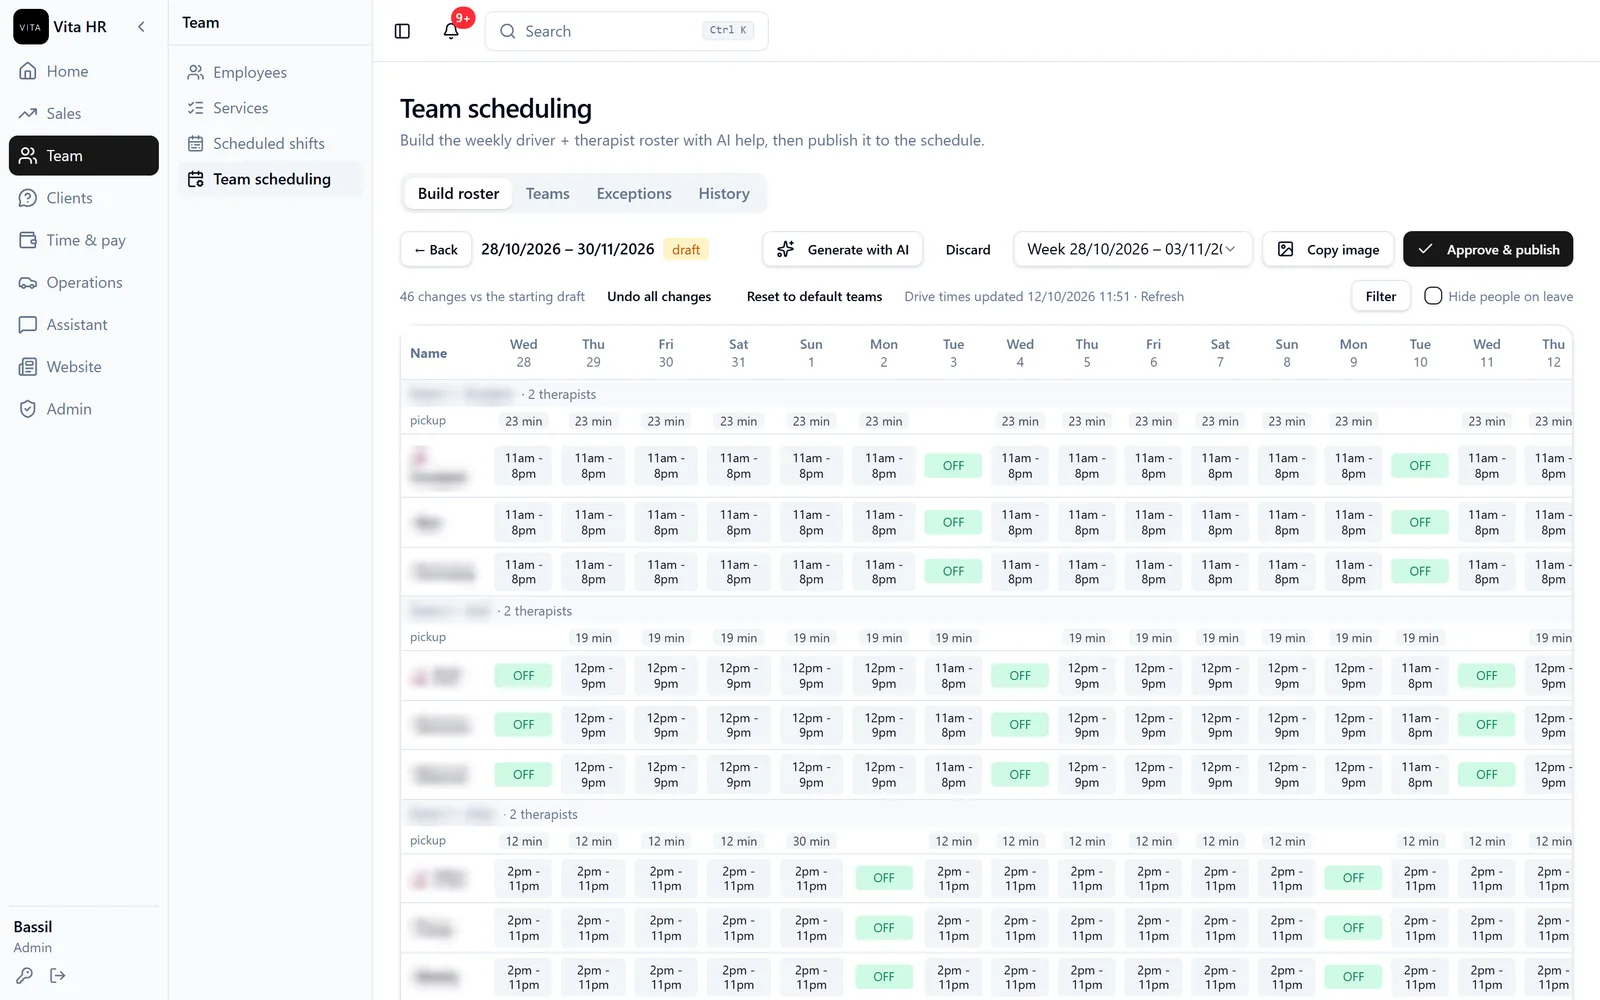Launch the Assistant page
This screenshot has width=1600, height=1000.
click(x=84, y=325)
